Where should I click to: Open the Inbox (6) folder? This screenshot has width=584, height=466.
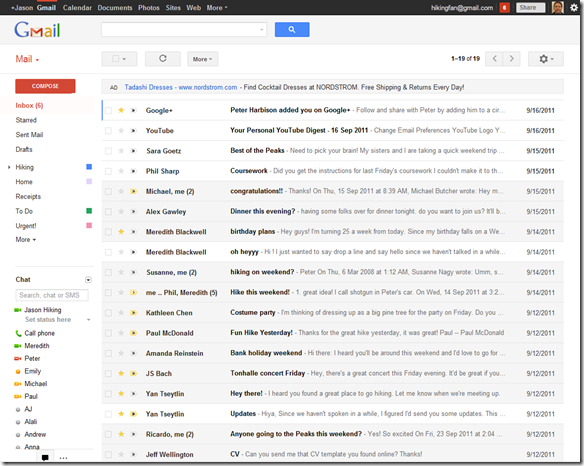pos(29,105)
